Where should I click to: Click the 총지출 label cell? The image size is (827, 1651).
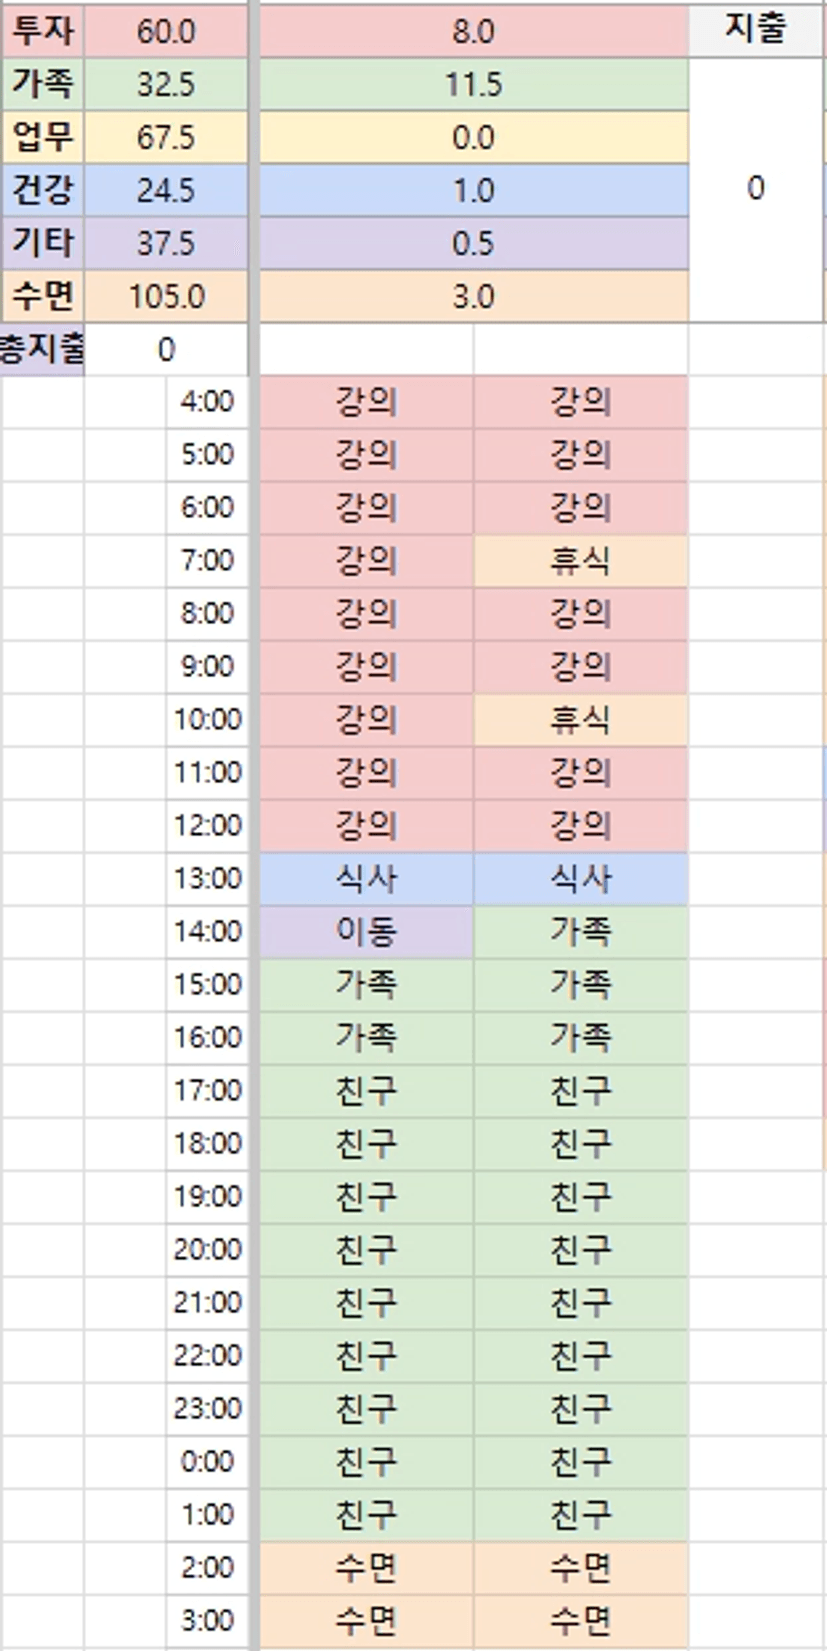tap(42, 349)
